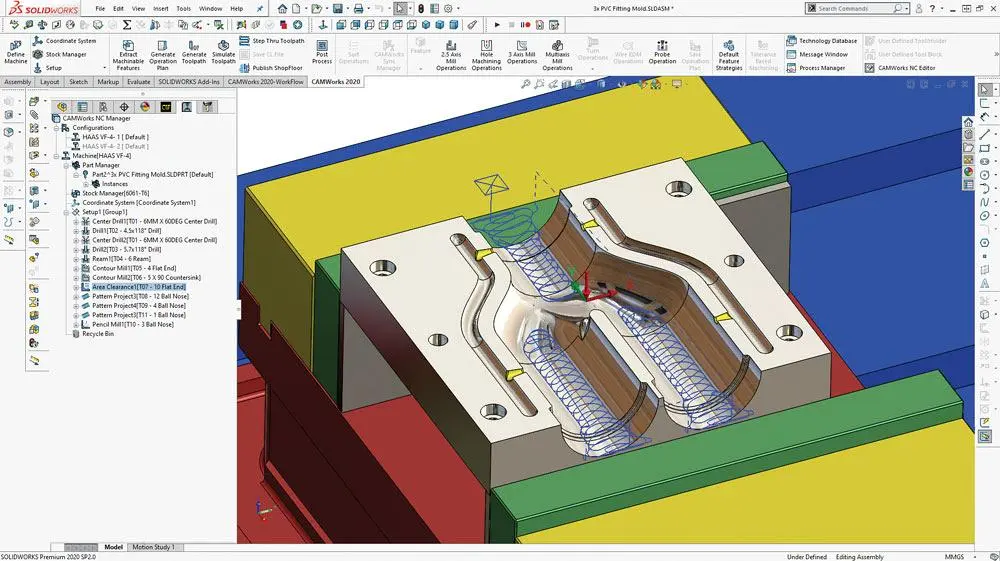Select Stock Manager[6061-T6] tree item
Screen dimensions: 1000x561
tap(115, 193)
